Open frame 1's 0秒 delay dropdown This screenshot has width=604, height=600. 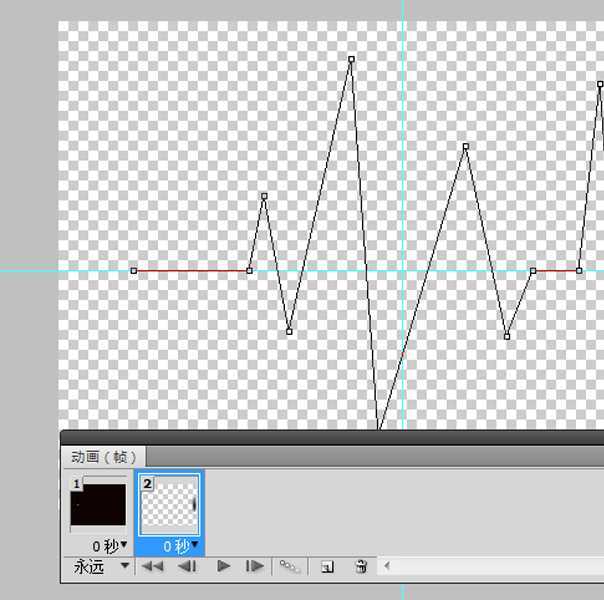pyautogui.click(x=123, y=546)
